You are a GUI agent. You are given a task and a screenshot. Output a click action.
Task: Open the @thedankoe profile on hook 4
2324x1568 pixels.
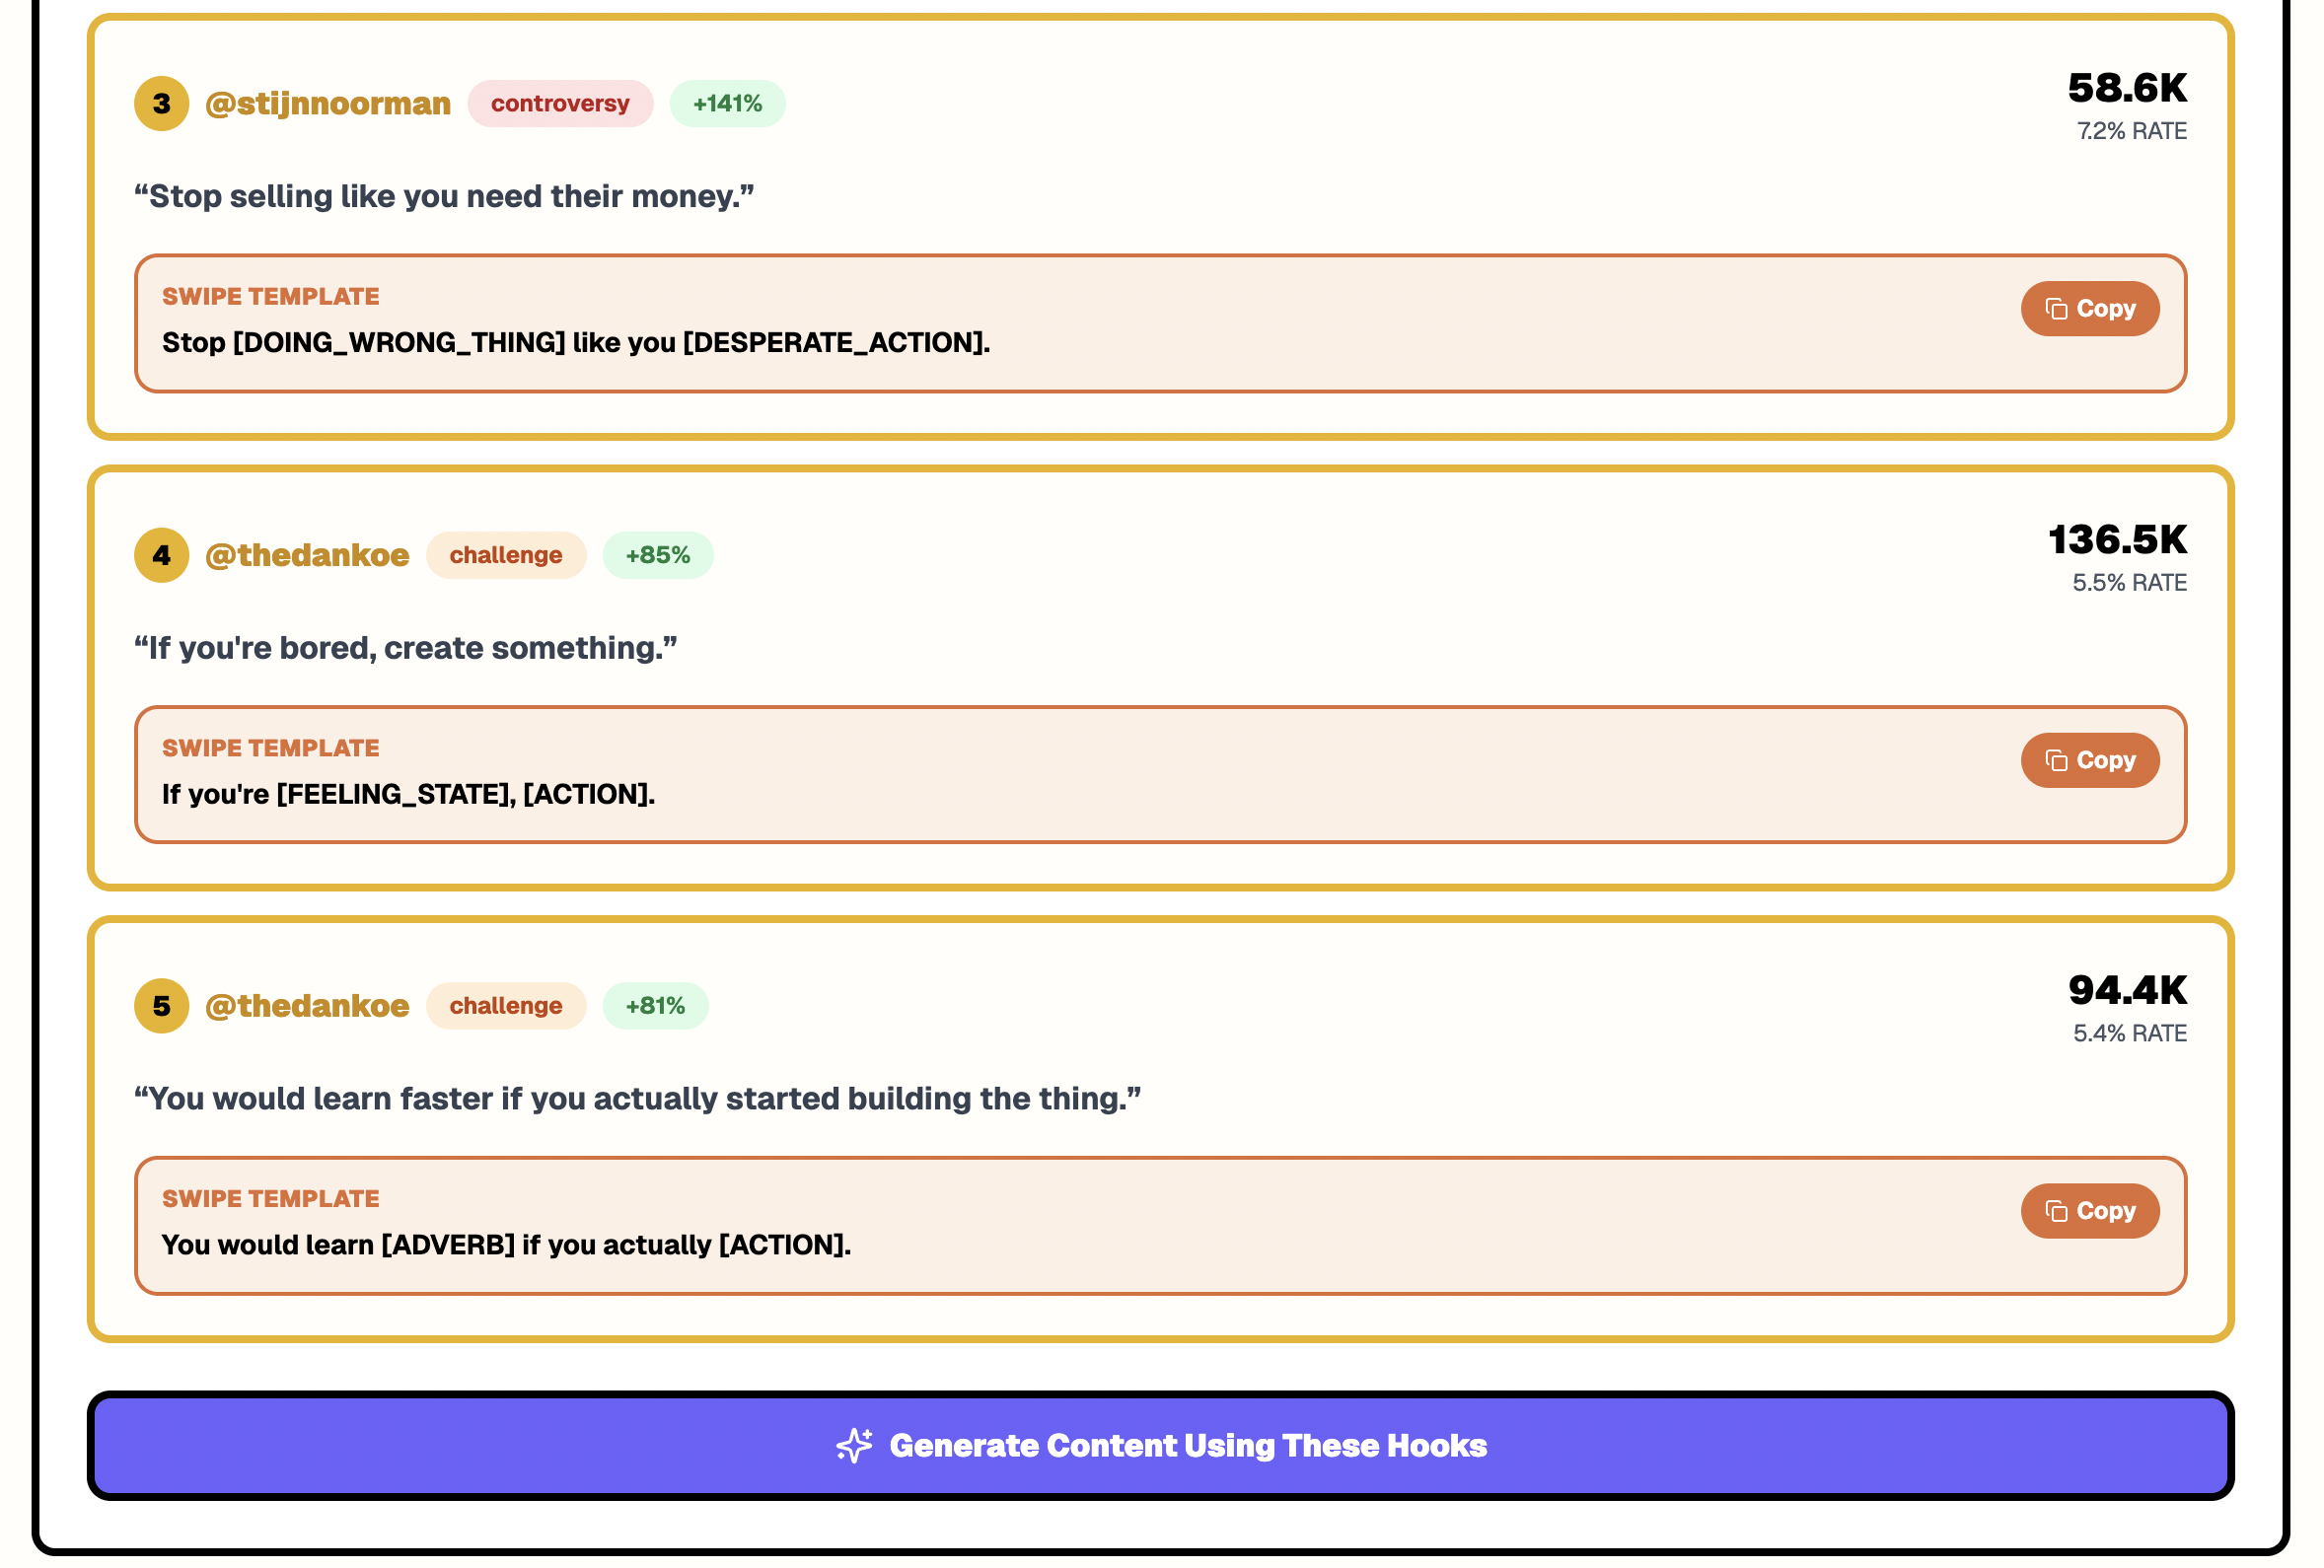pyautogui.click(x=306, y=555)
